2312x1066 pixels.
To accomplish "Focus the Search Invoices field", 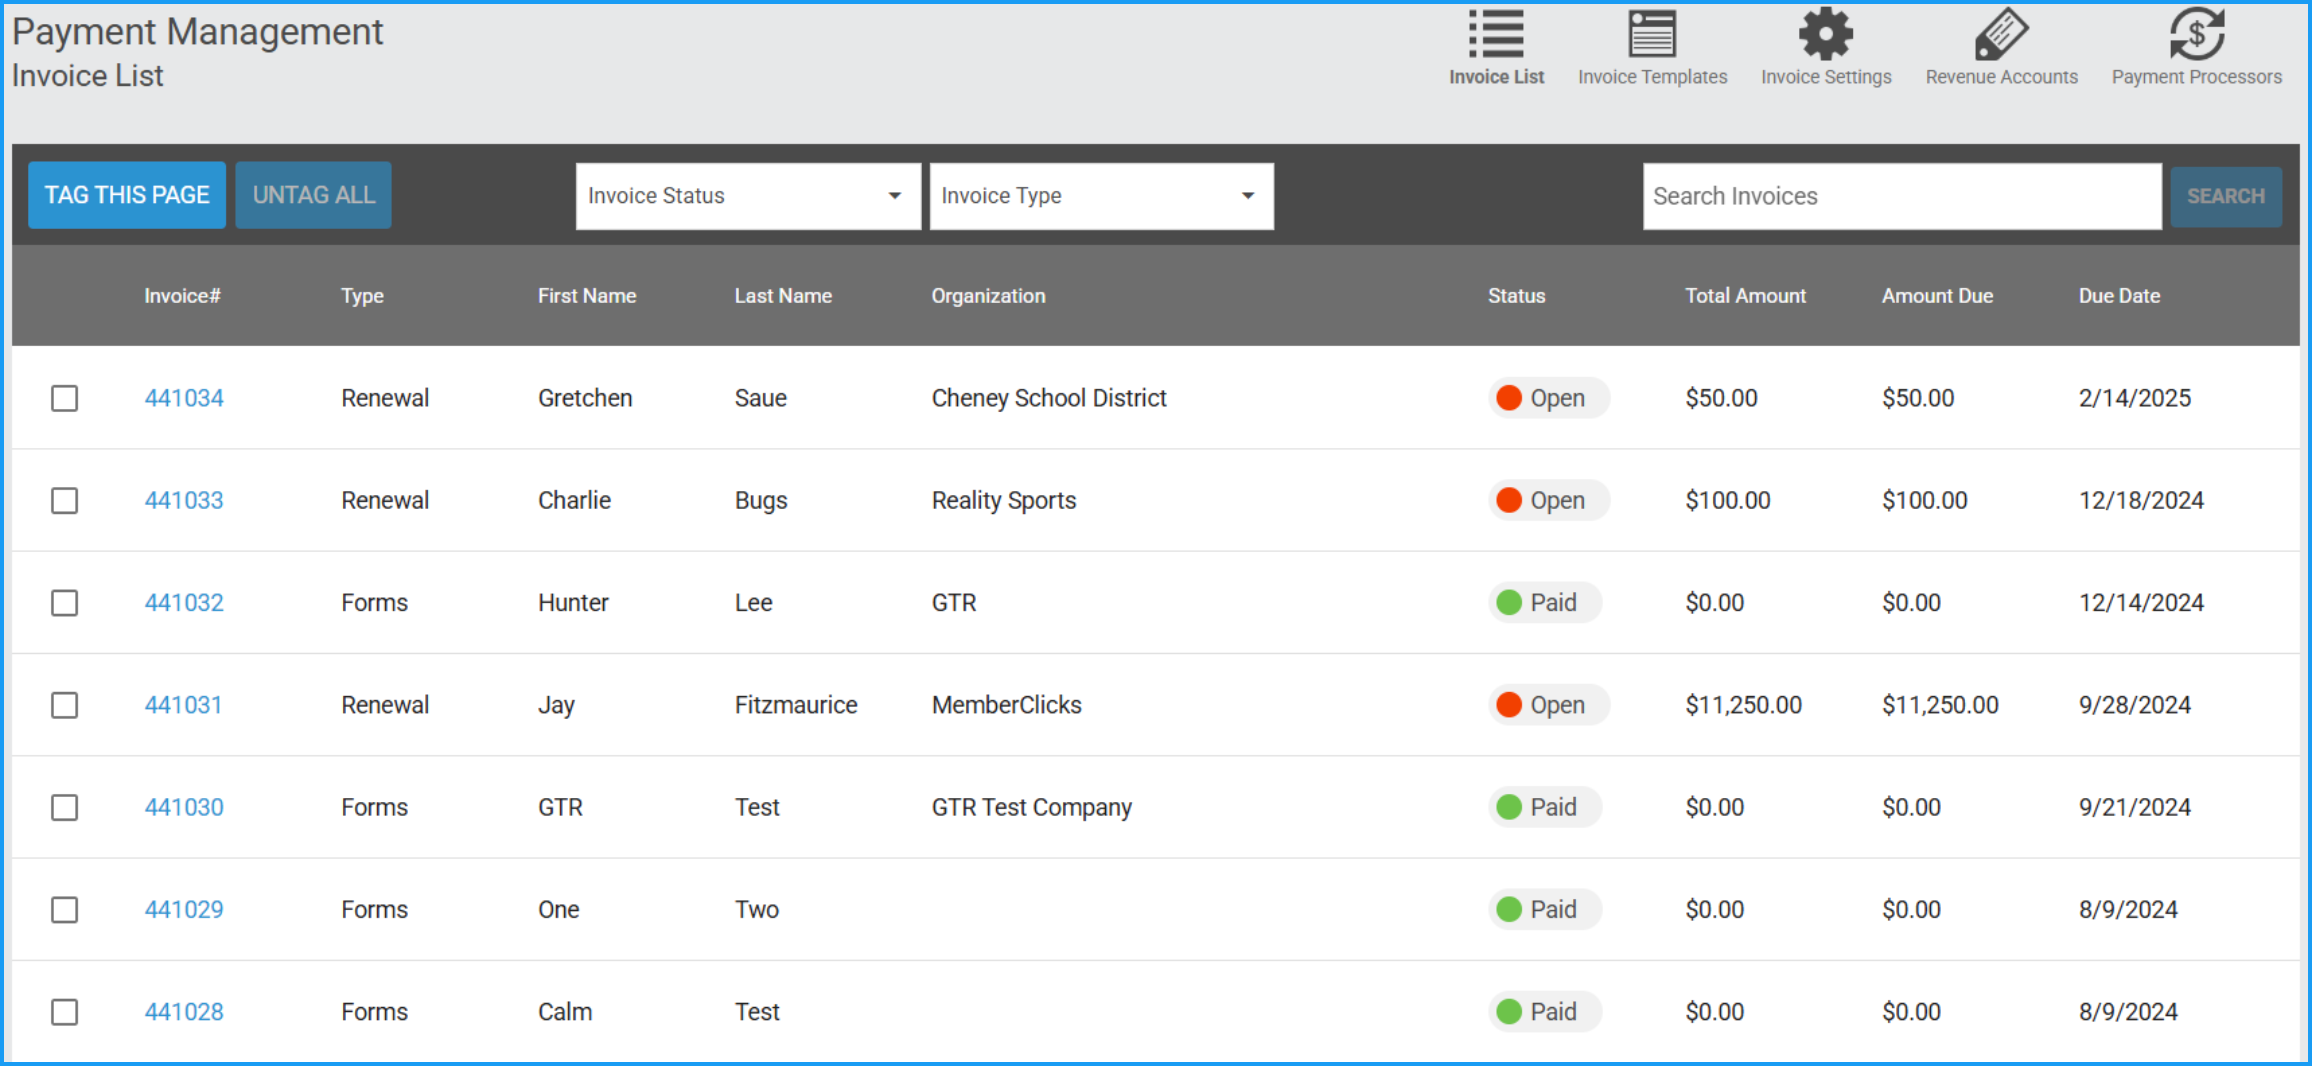I will (1901, 196).
